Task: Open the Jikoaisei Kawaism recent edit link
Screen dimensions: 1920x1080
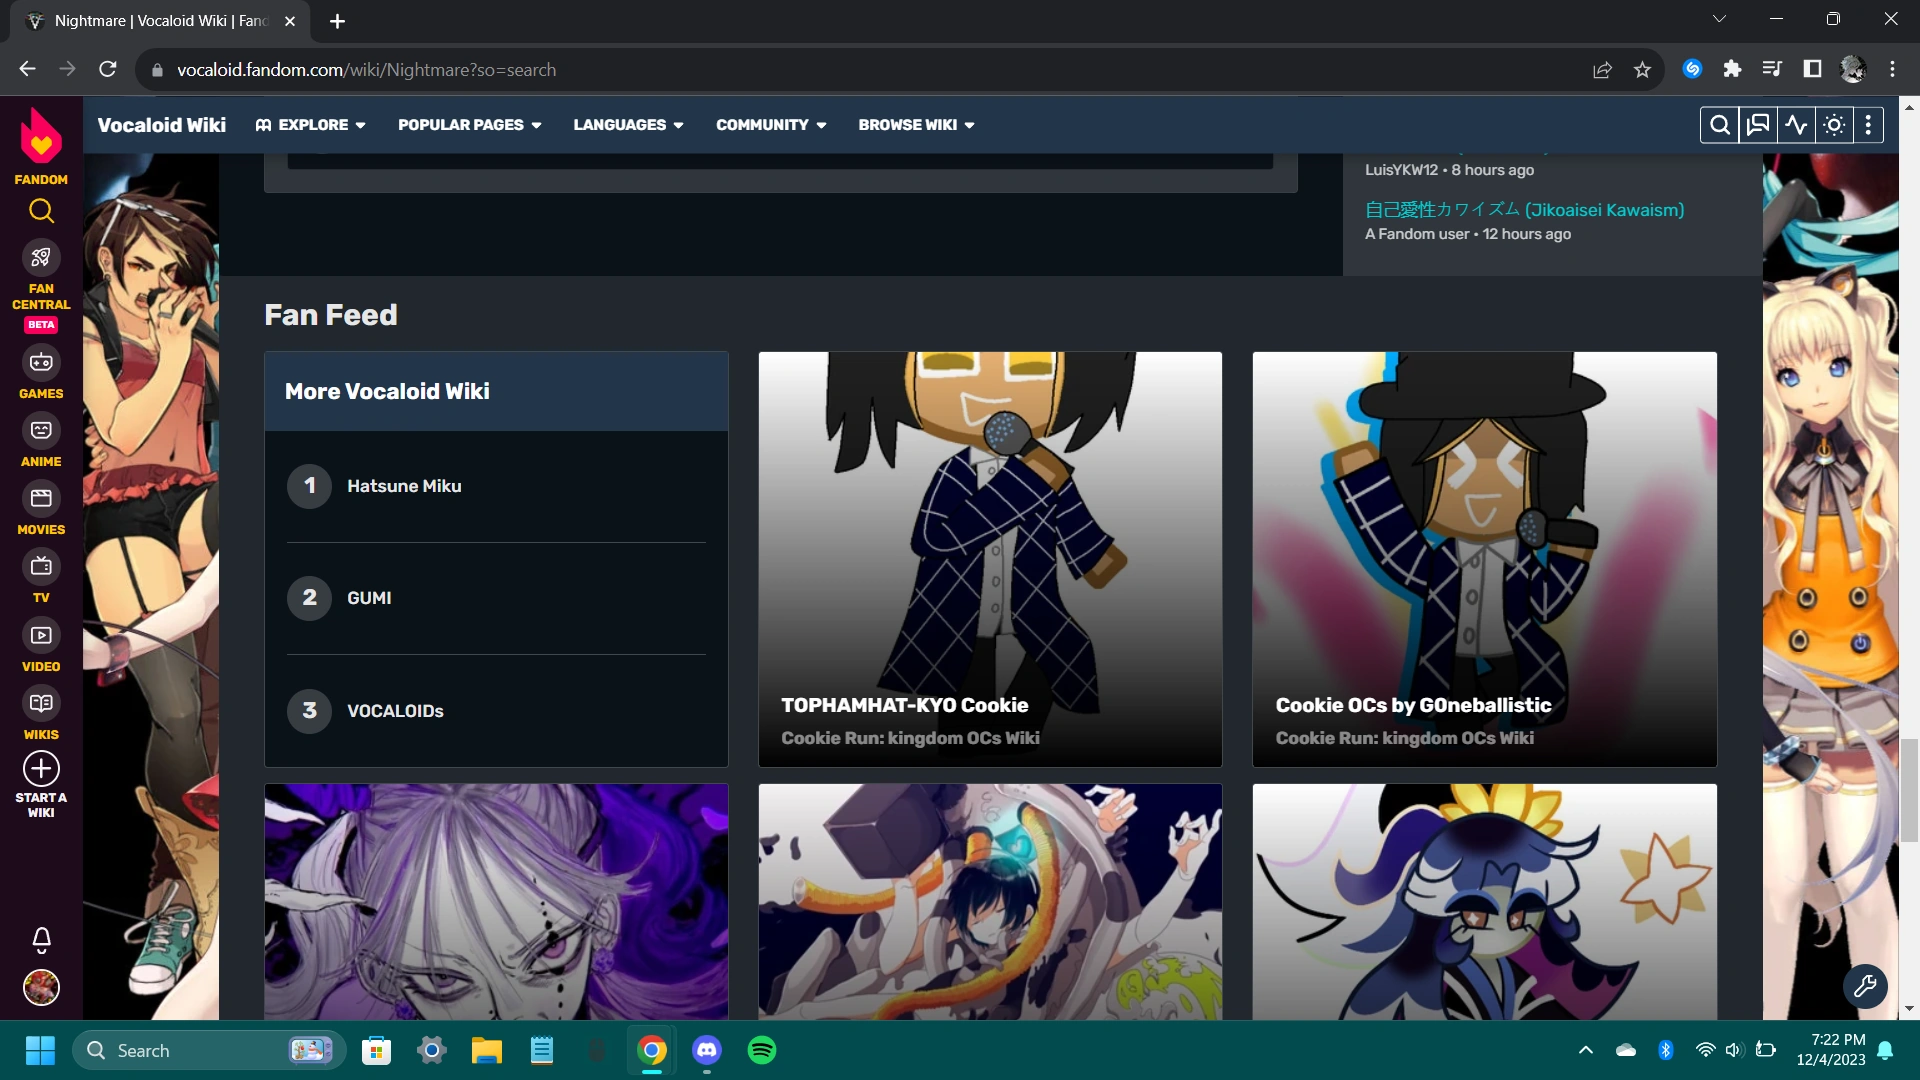Action: [1524, 210]
